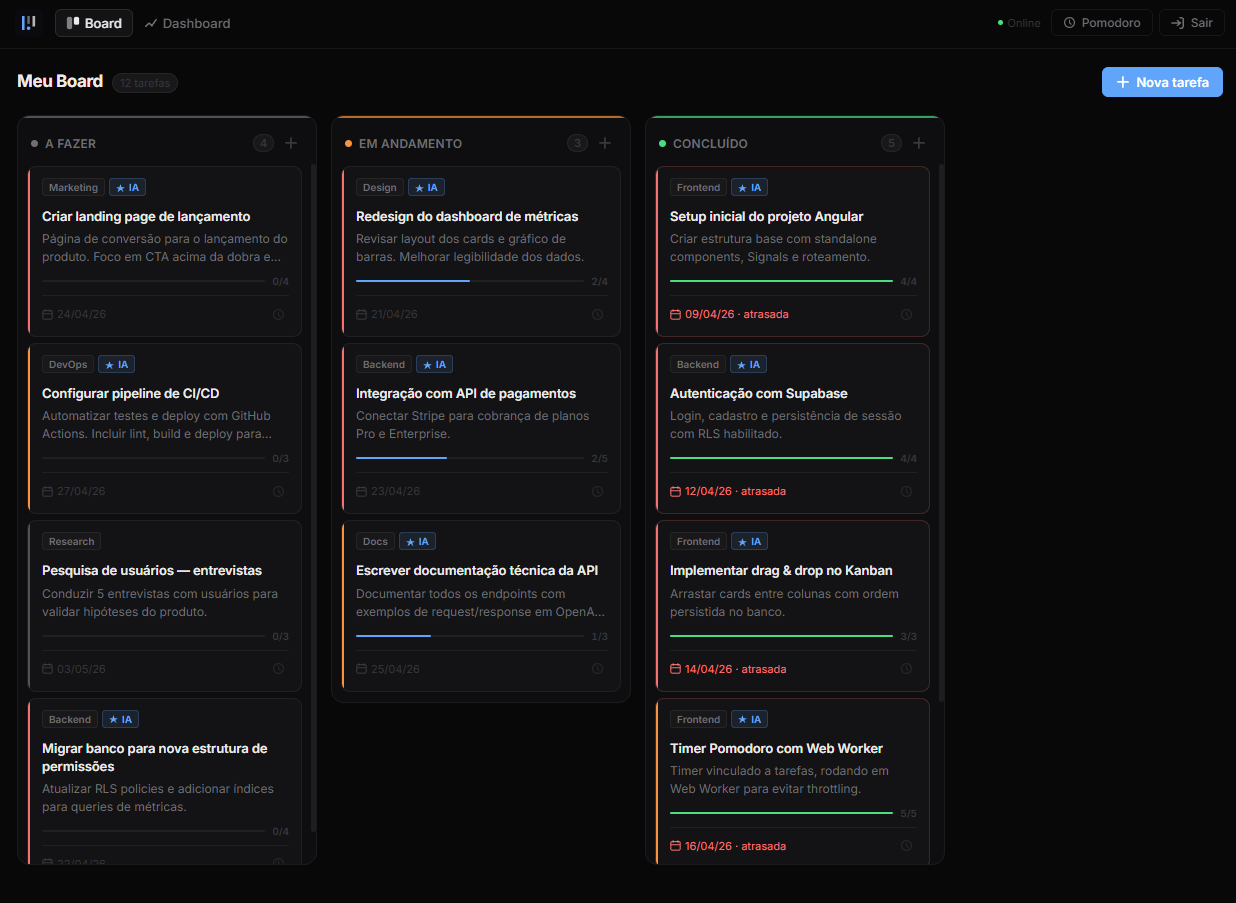1236x903 pixels.
Task: Click overdue date on Setup inicial card
Action: tap(736, 314)
